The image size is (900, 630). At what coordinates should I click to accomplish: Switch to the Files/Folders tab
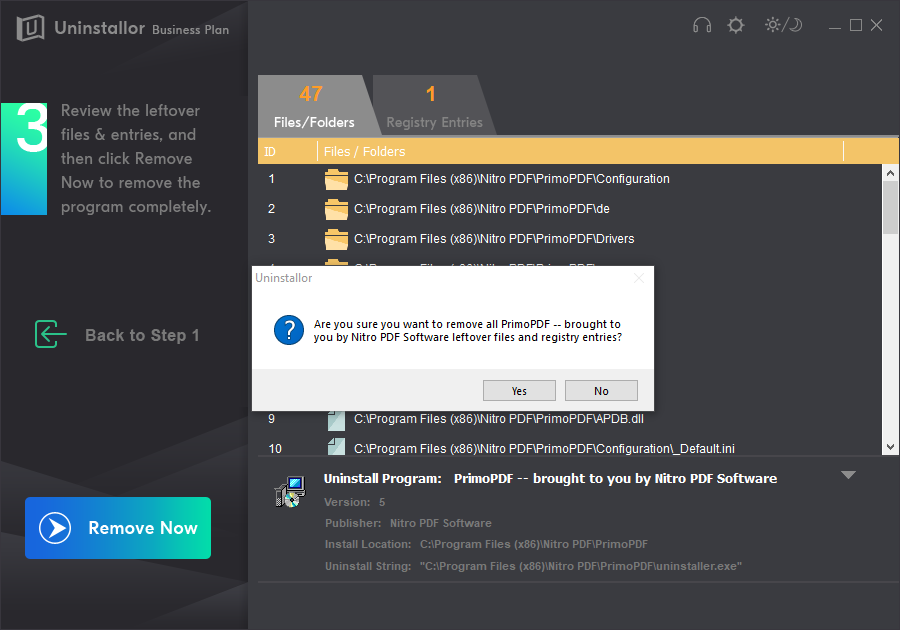click(x=314, y=106)
